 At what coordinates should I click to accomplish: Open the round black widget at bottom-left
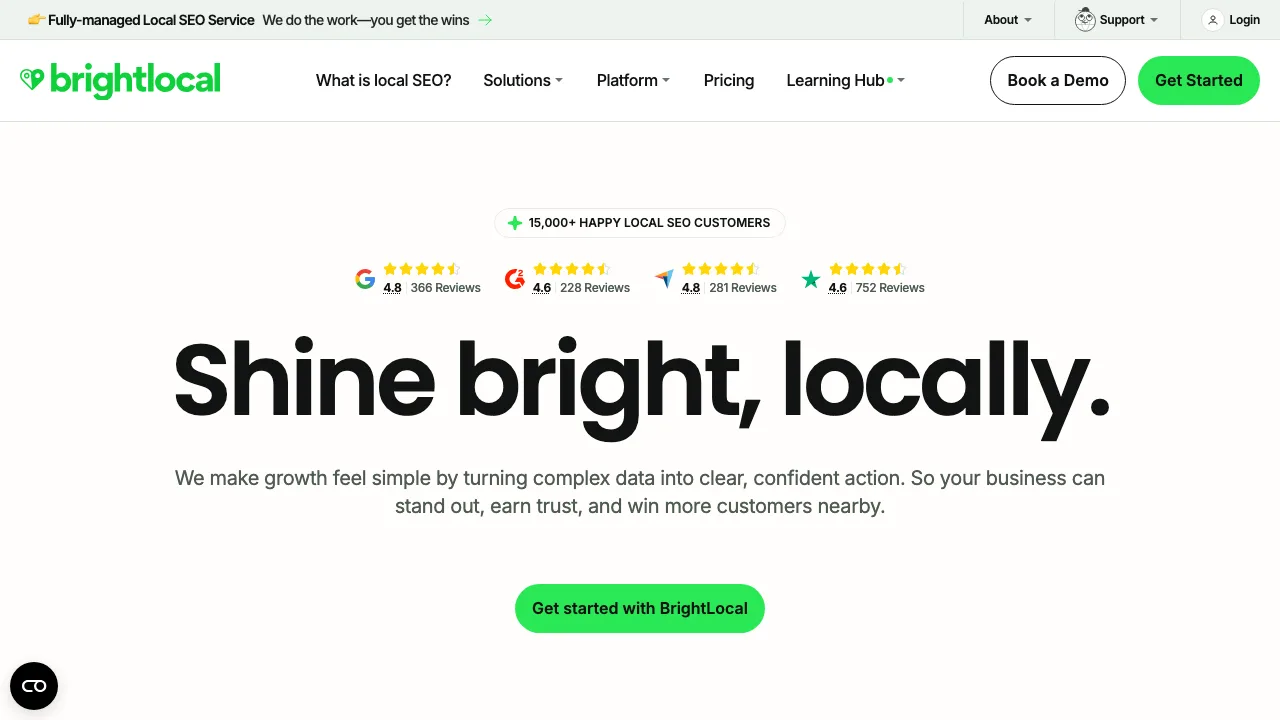point(34,686)
